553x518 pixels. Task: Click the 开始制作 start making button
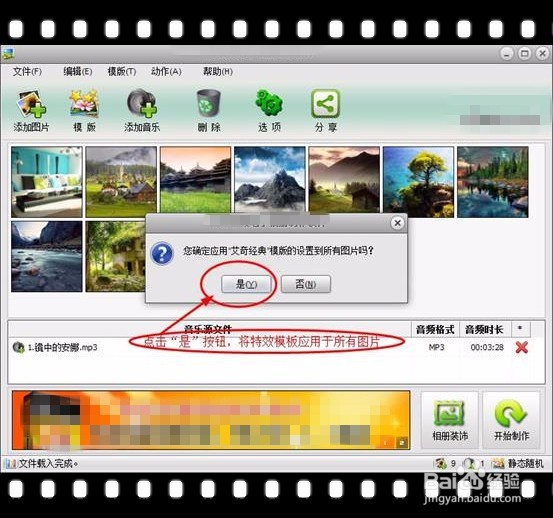511,420
